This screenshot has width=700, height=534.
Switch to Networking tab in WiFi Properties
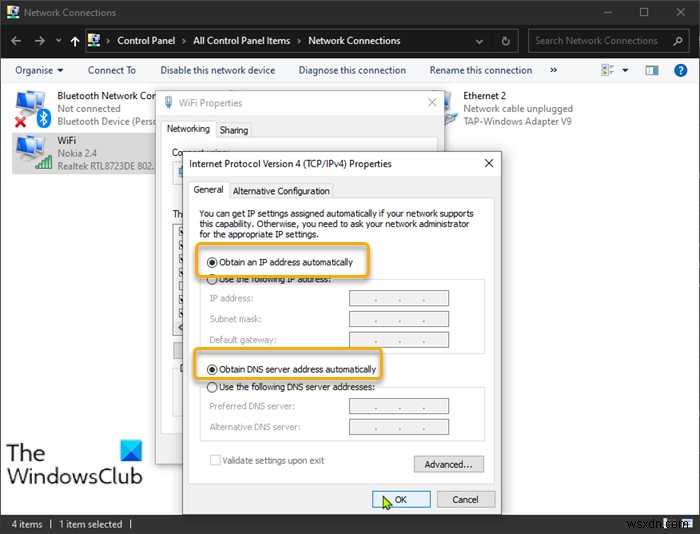pos(188,129)
